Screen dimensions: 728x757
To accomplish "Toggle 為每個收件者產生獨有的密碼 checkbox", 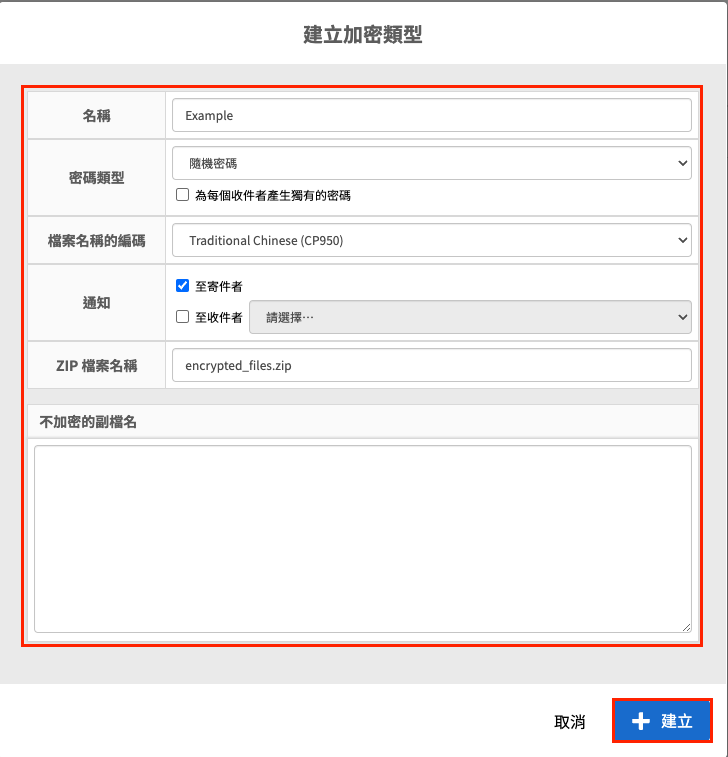I will [182, 195].
